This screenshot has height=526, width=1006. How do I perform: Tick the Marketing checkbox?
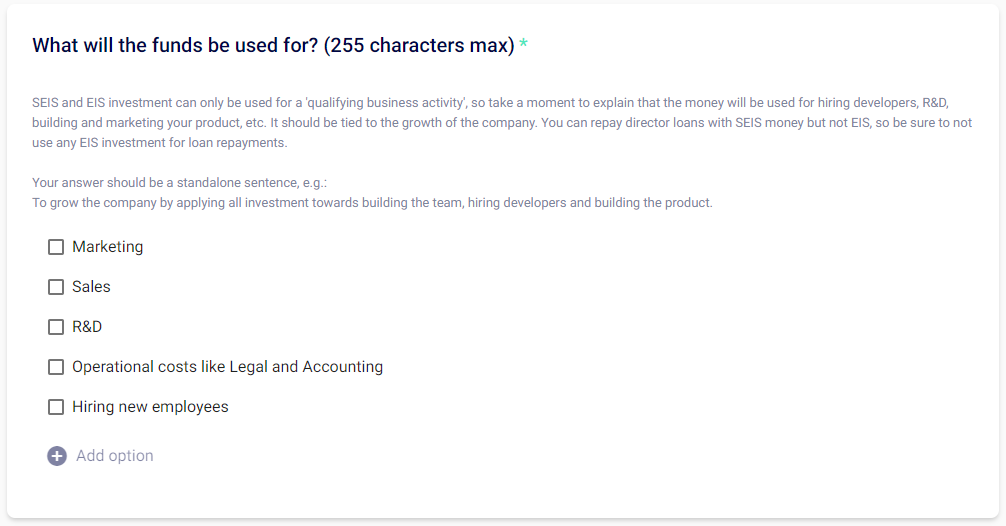point(56,247)
